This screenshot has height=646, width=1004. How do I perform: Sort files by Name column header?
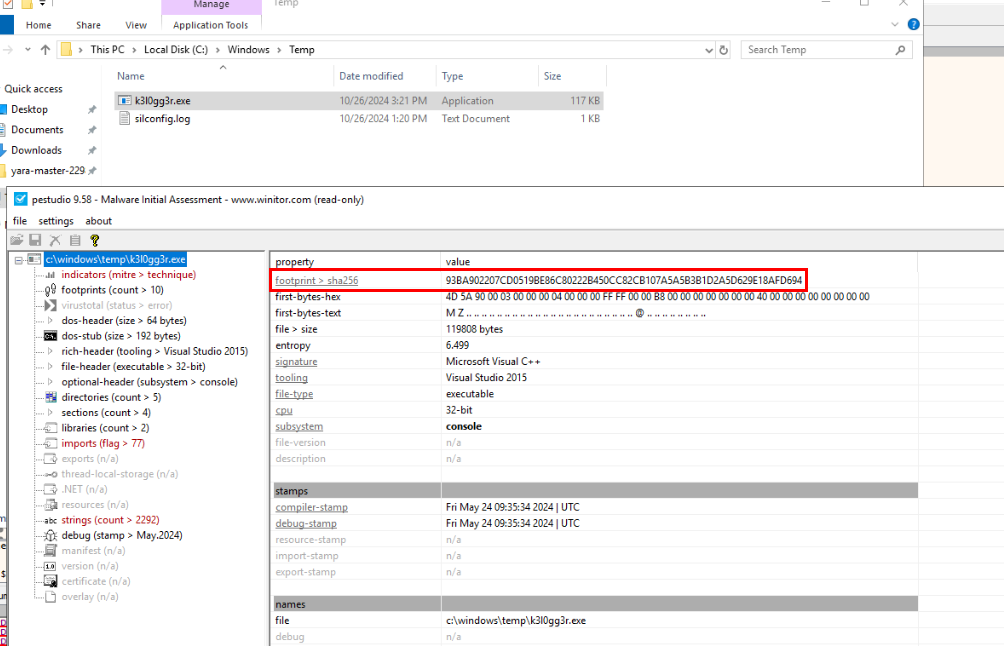(x=131, y=76)
